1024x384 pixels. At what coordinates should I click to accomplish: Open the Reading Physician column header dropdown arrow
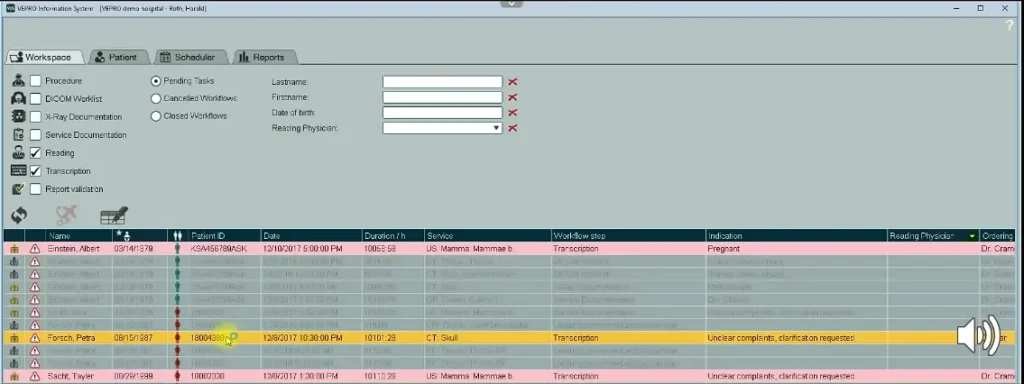[x=972, y=236]
